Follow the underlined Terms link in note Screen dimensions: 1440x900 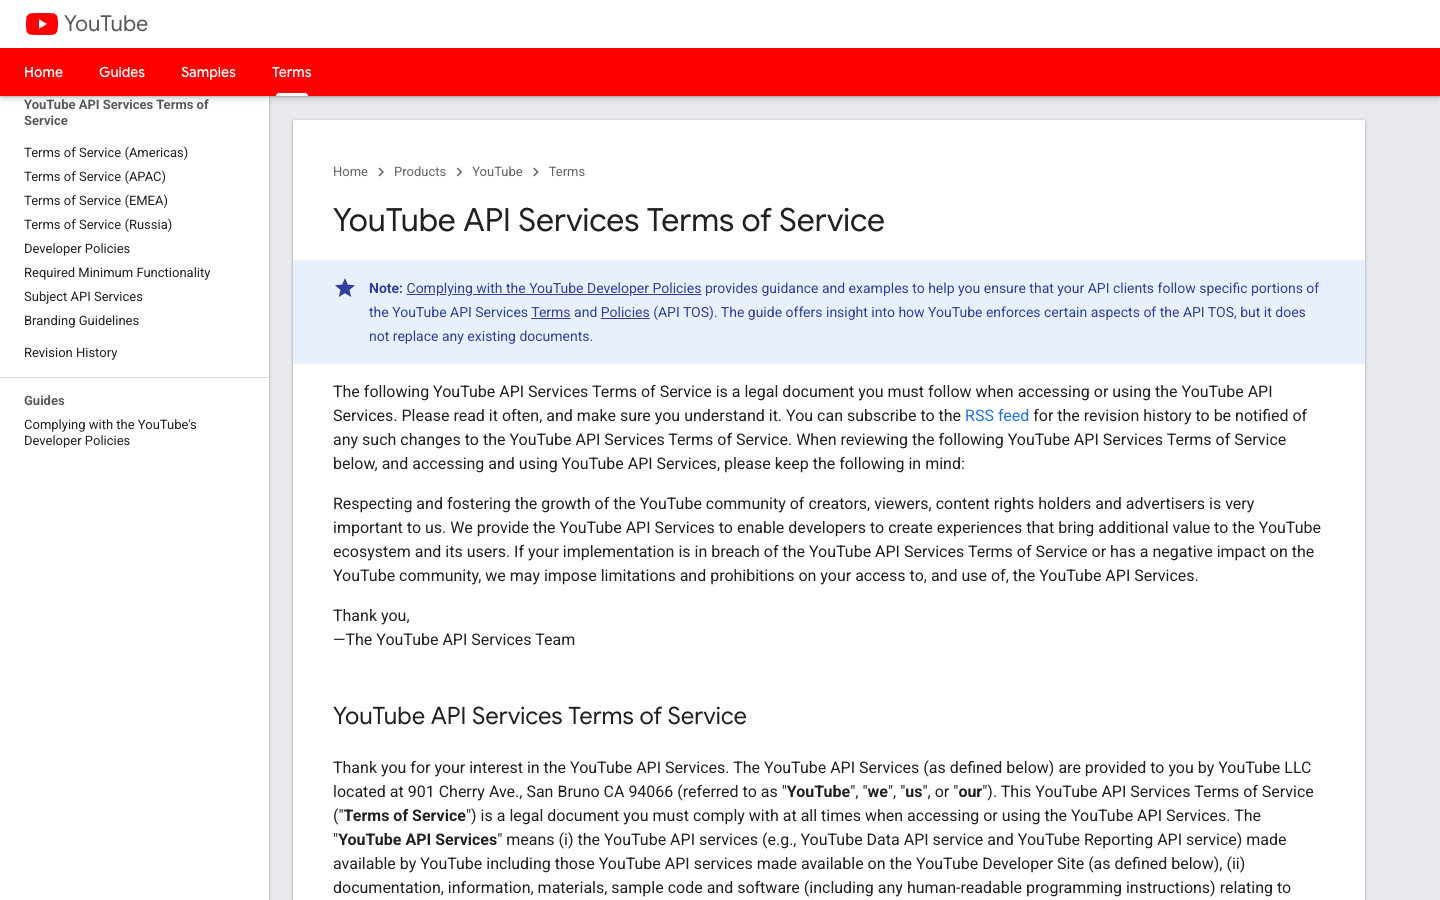click(x=551, y=312)
